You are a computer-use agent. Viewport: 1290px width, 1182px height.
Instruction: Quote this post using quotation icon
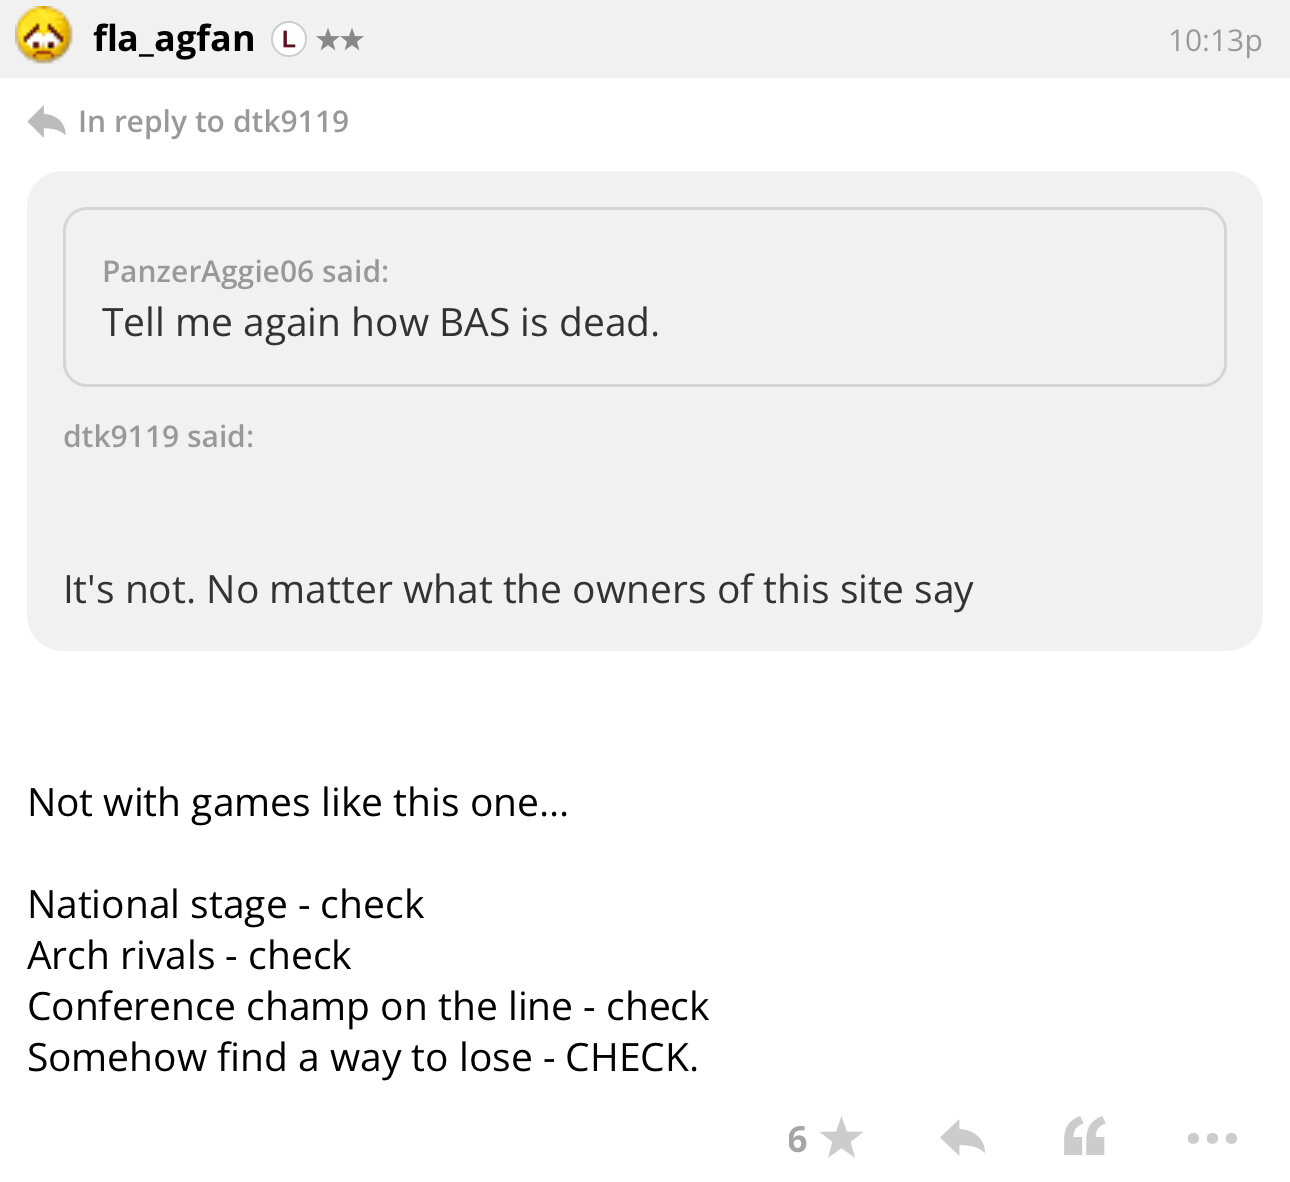[1085, 1138]
